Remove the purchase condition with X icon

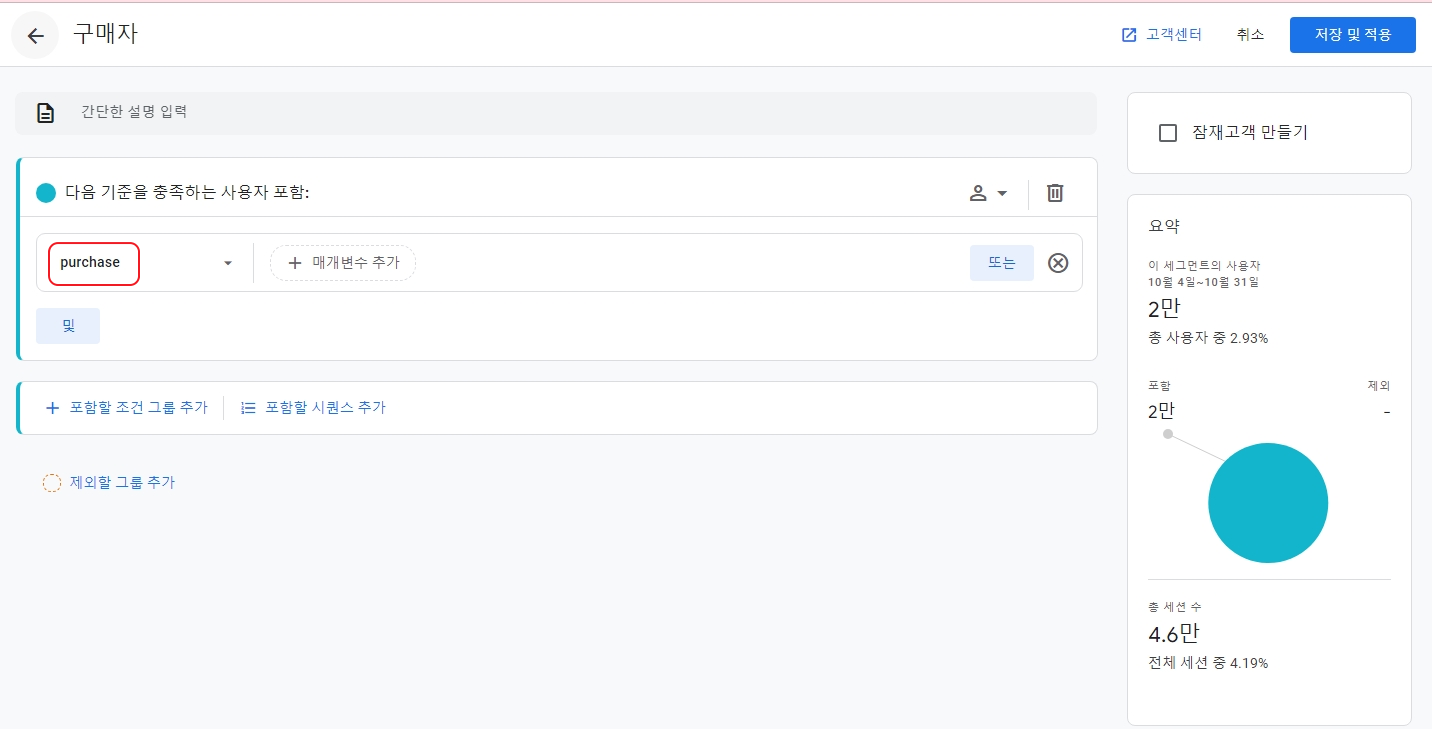click(1058, 263)
